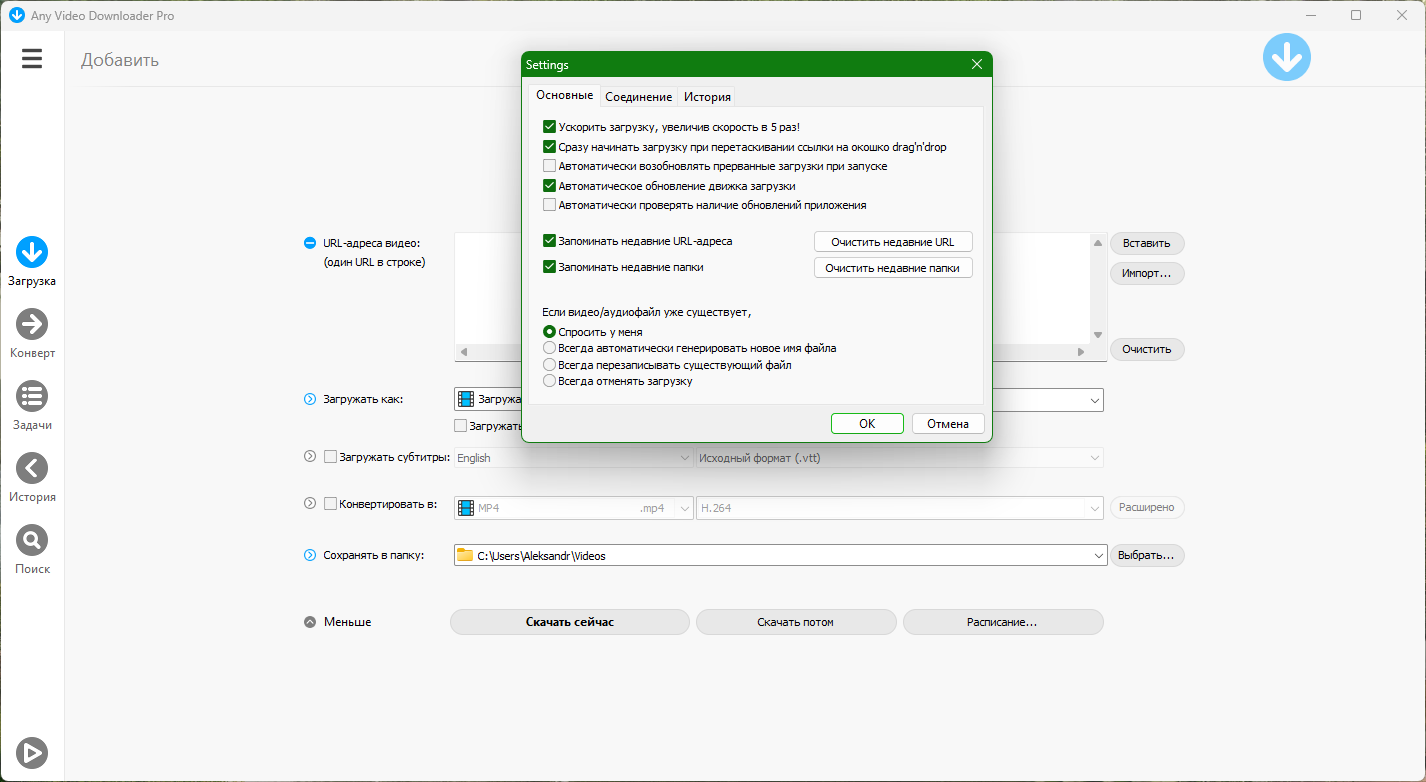
Task: Enable Загружать субтитры checkbox
Action: [x=330, y=457]
